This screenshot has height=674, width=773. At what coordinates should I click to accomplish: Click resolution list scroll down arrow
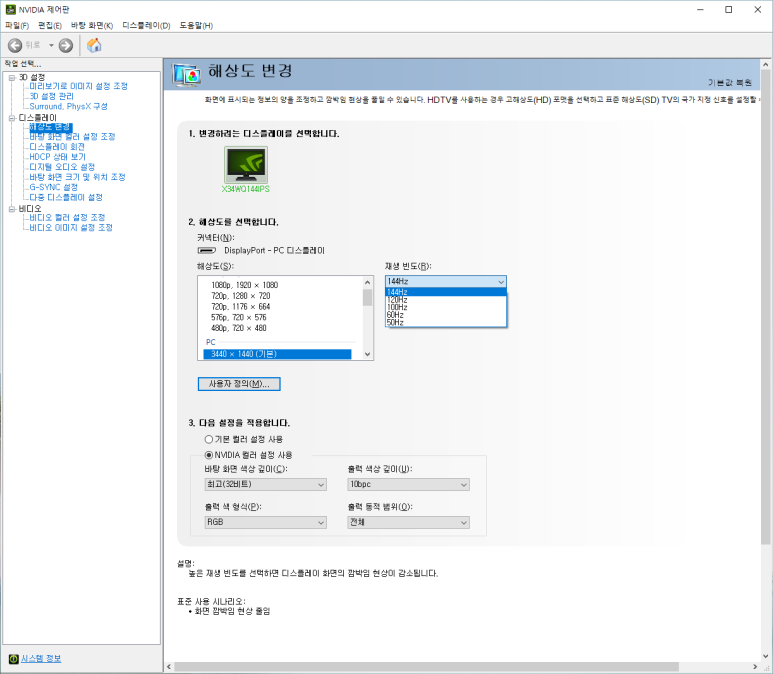coord(367,354)
